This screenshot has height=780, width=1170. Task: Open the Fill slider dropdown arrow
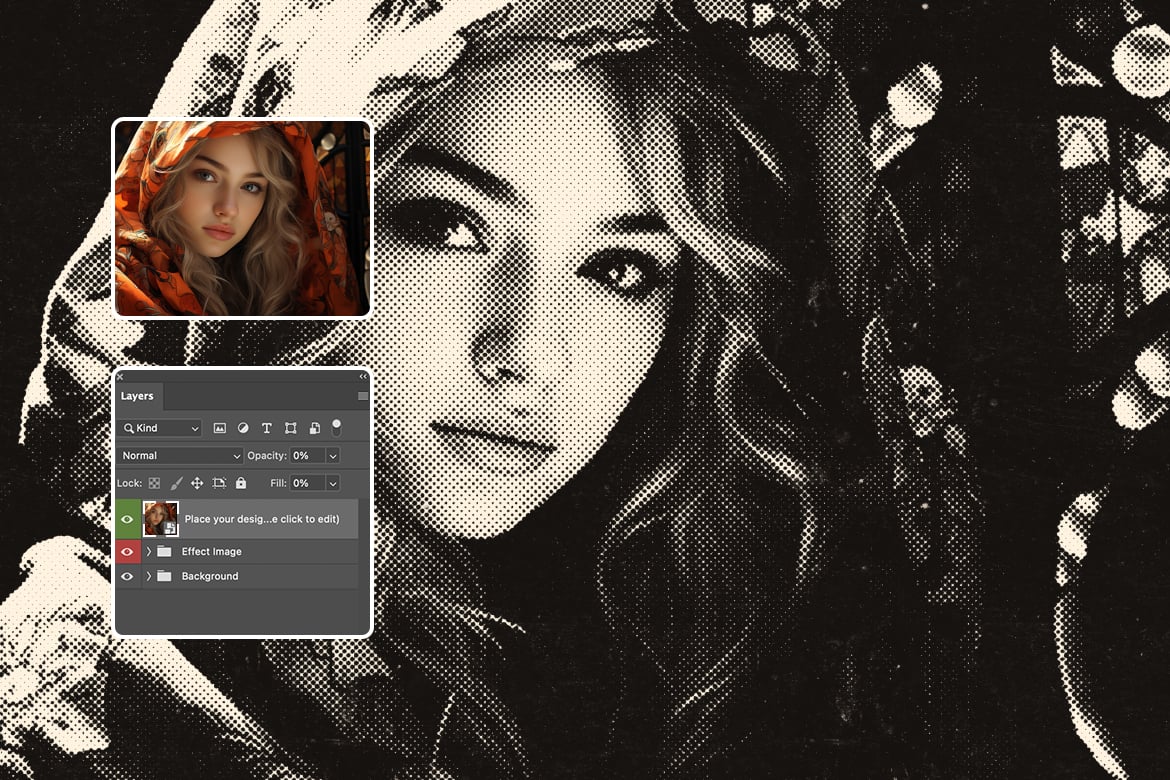[x=333, y=484]
